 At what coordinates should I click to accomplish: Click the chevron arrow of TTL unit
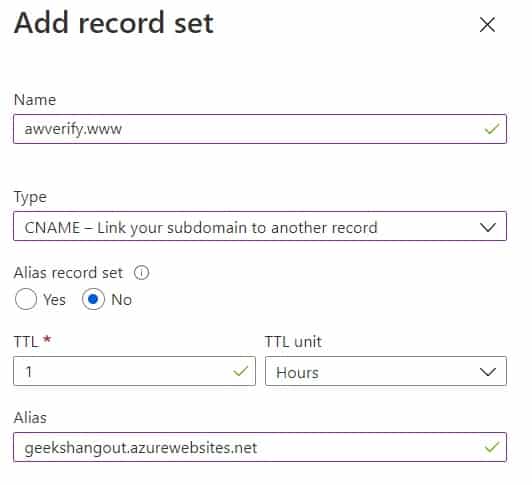(x=488, y=372)
